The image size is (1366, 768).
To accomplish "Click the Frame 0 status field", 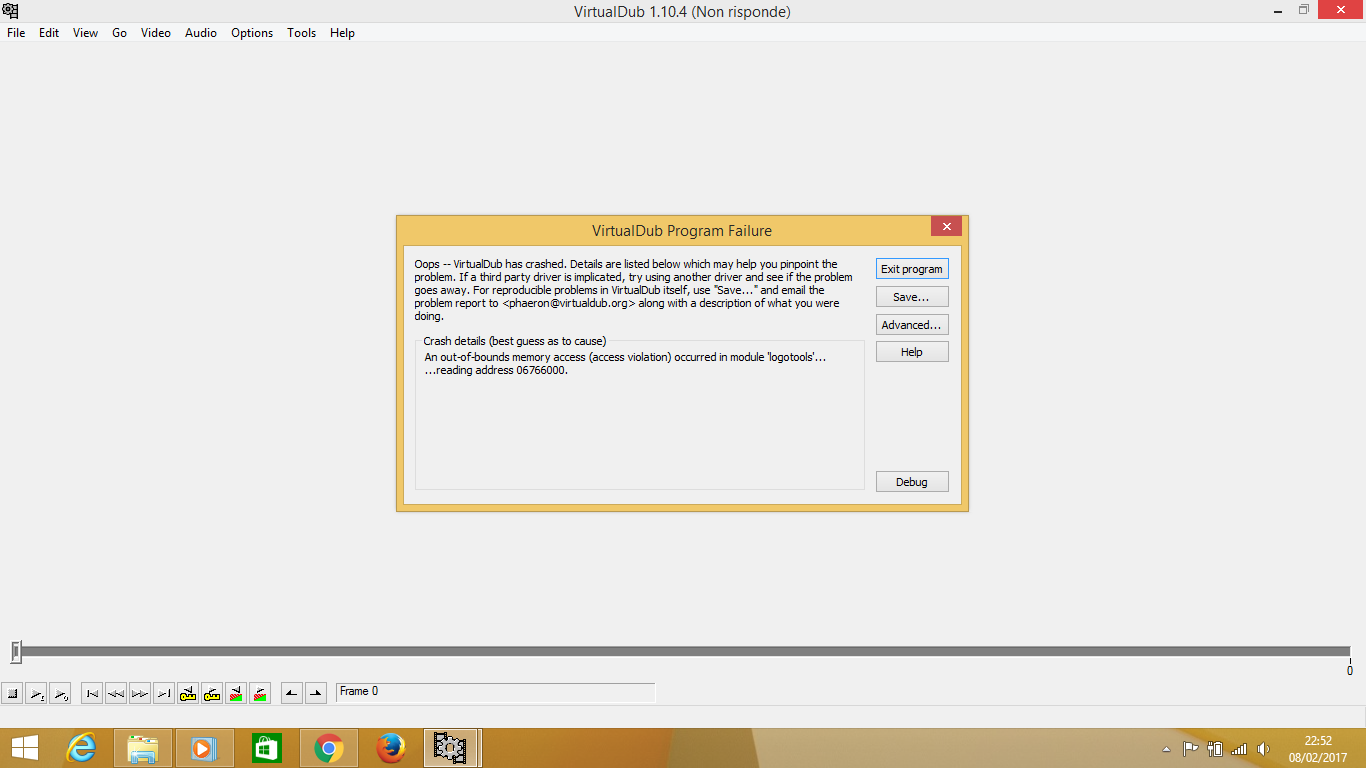I will 496,692.
